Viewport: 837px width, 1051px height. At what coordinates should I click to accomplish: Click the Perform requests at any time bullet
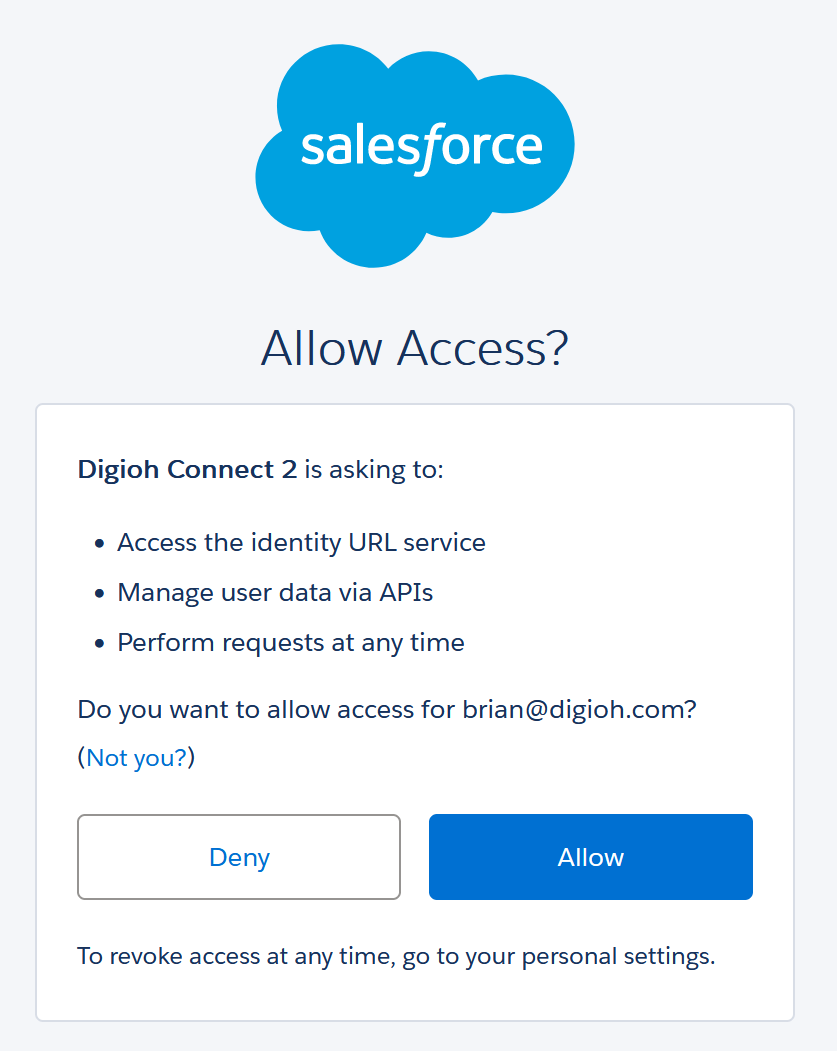[x=291, y=642]
